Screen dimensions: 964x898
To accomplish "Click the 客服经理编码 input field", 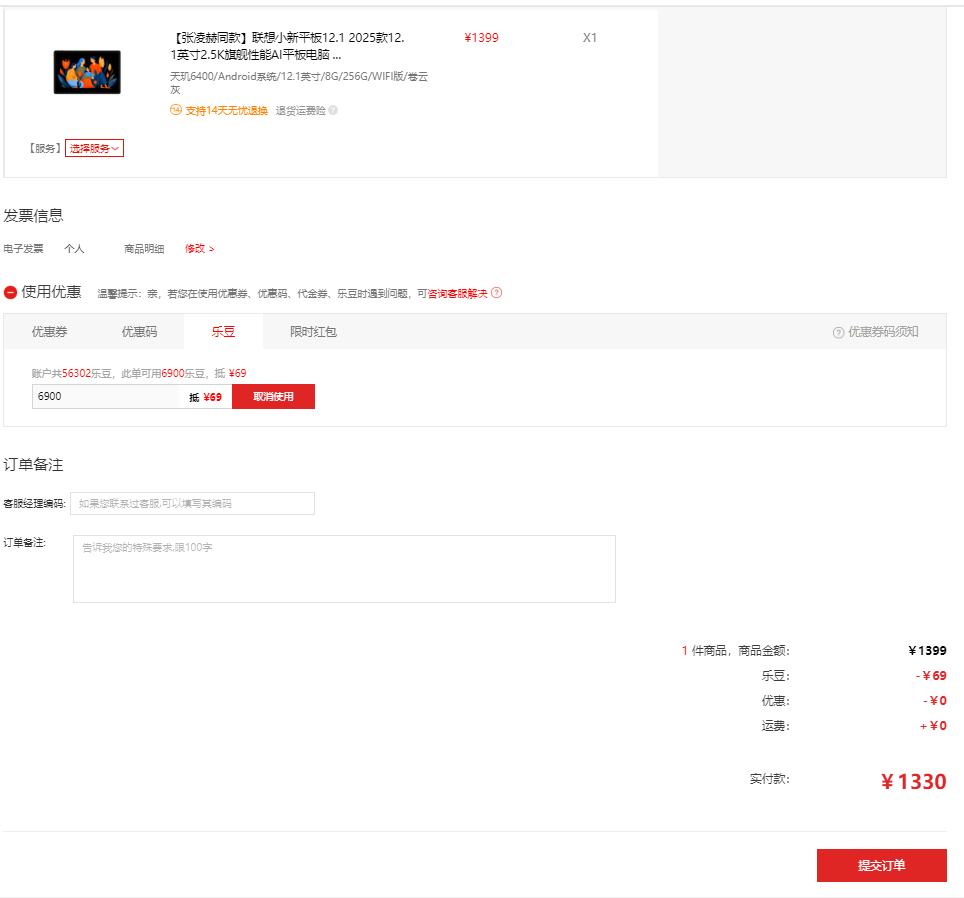I will tap(192, 503).
